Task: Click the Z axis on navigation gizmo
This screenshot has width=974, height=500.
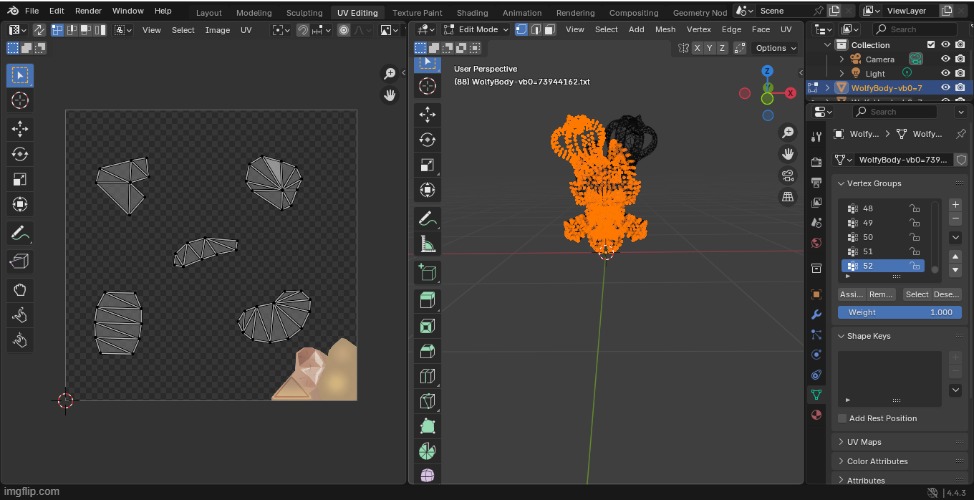Action: coord(767,71)
